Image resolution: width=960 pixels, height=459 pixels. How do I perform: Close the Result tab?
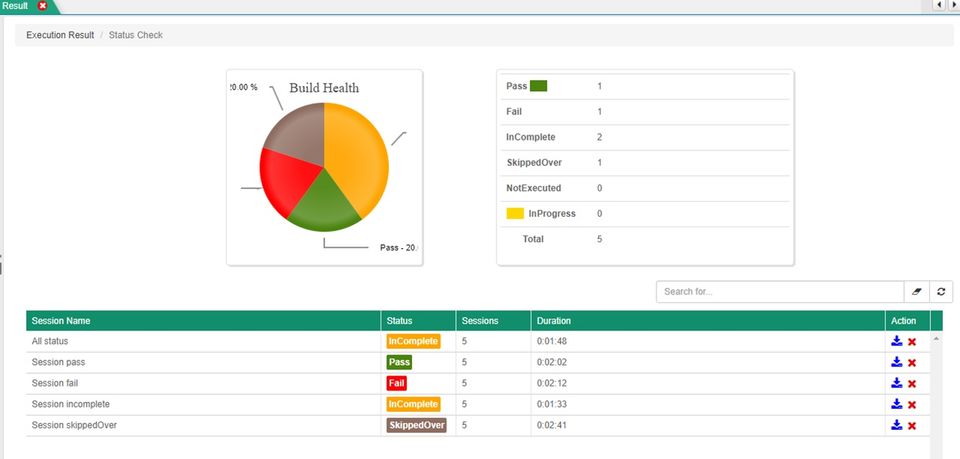click(x=42, y=6)
